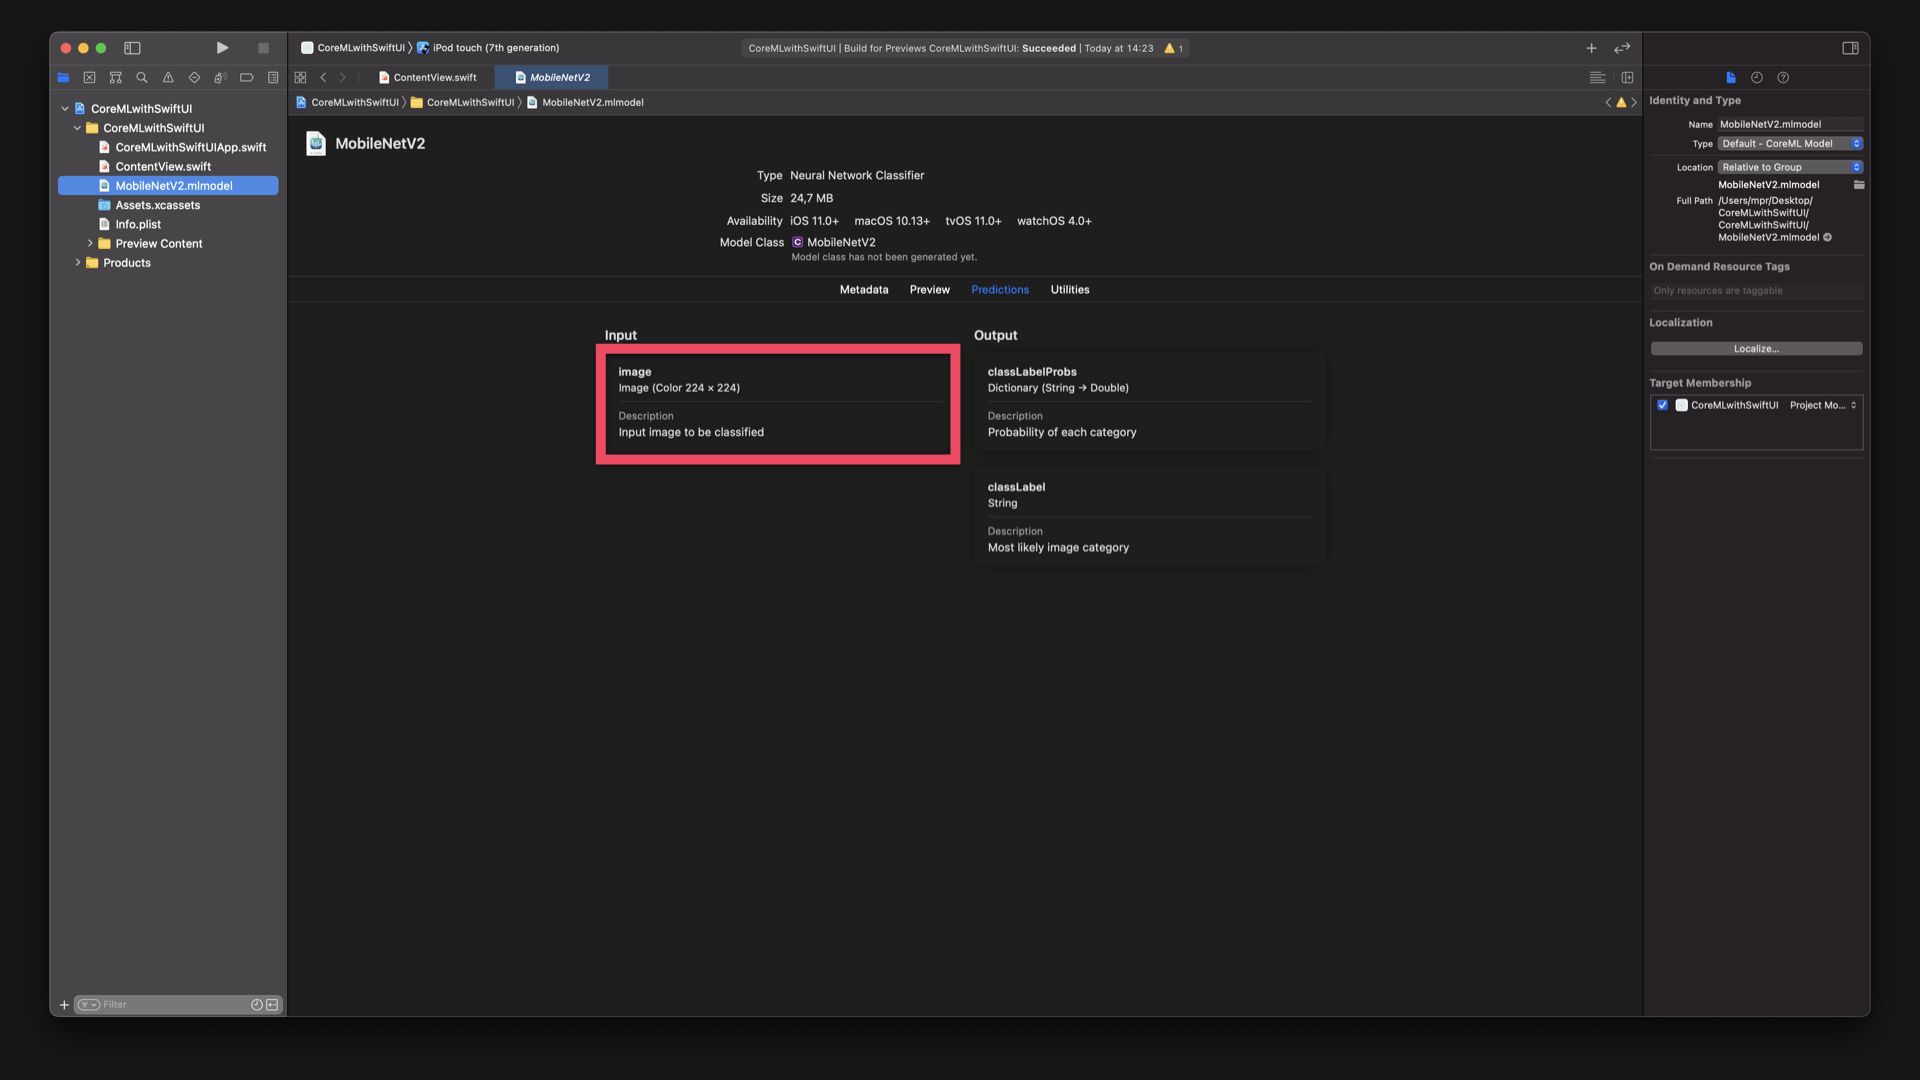This screenshot has height=1080, width=1920.
Task: Toggle the navigator sidebar icon
Action: pyautogui.click(x=132, y=48)
